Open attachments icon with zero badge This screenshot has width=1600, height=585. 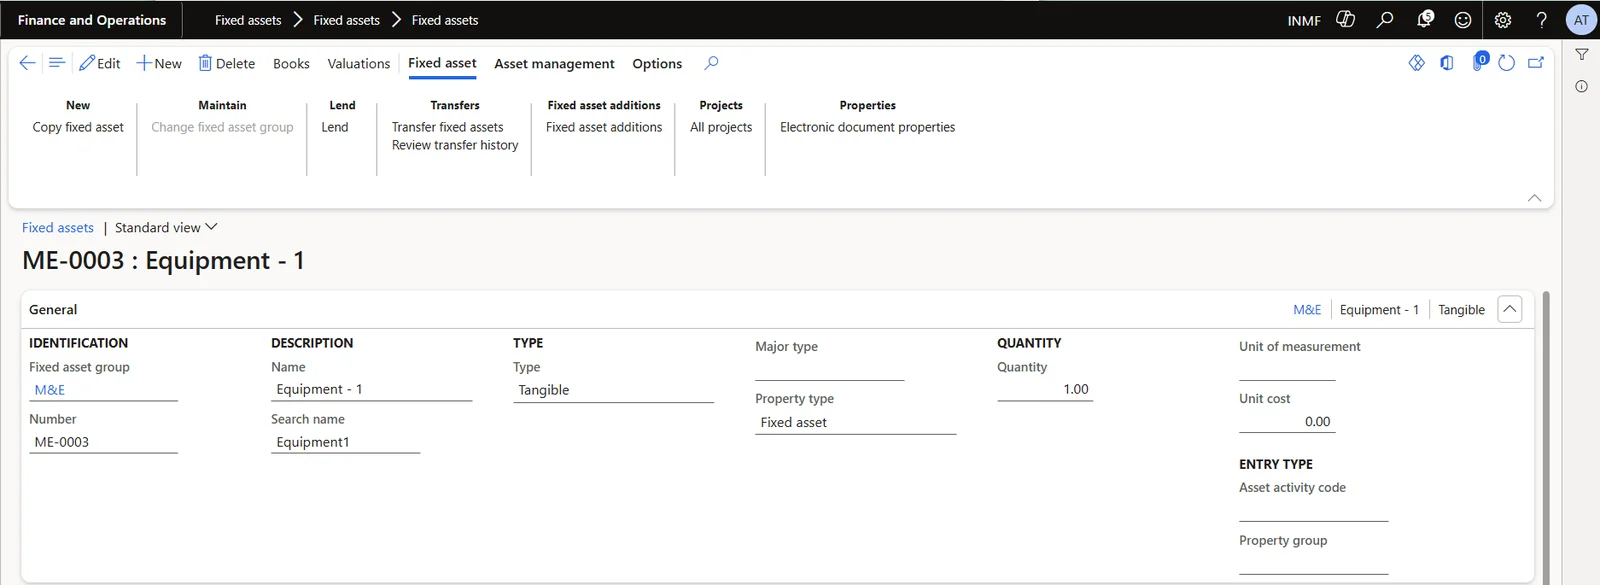pos(1479,62)
